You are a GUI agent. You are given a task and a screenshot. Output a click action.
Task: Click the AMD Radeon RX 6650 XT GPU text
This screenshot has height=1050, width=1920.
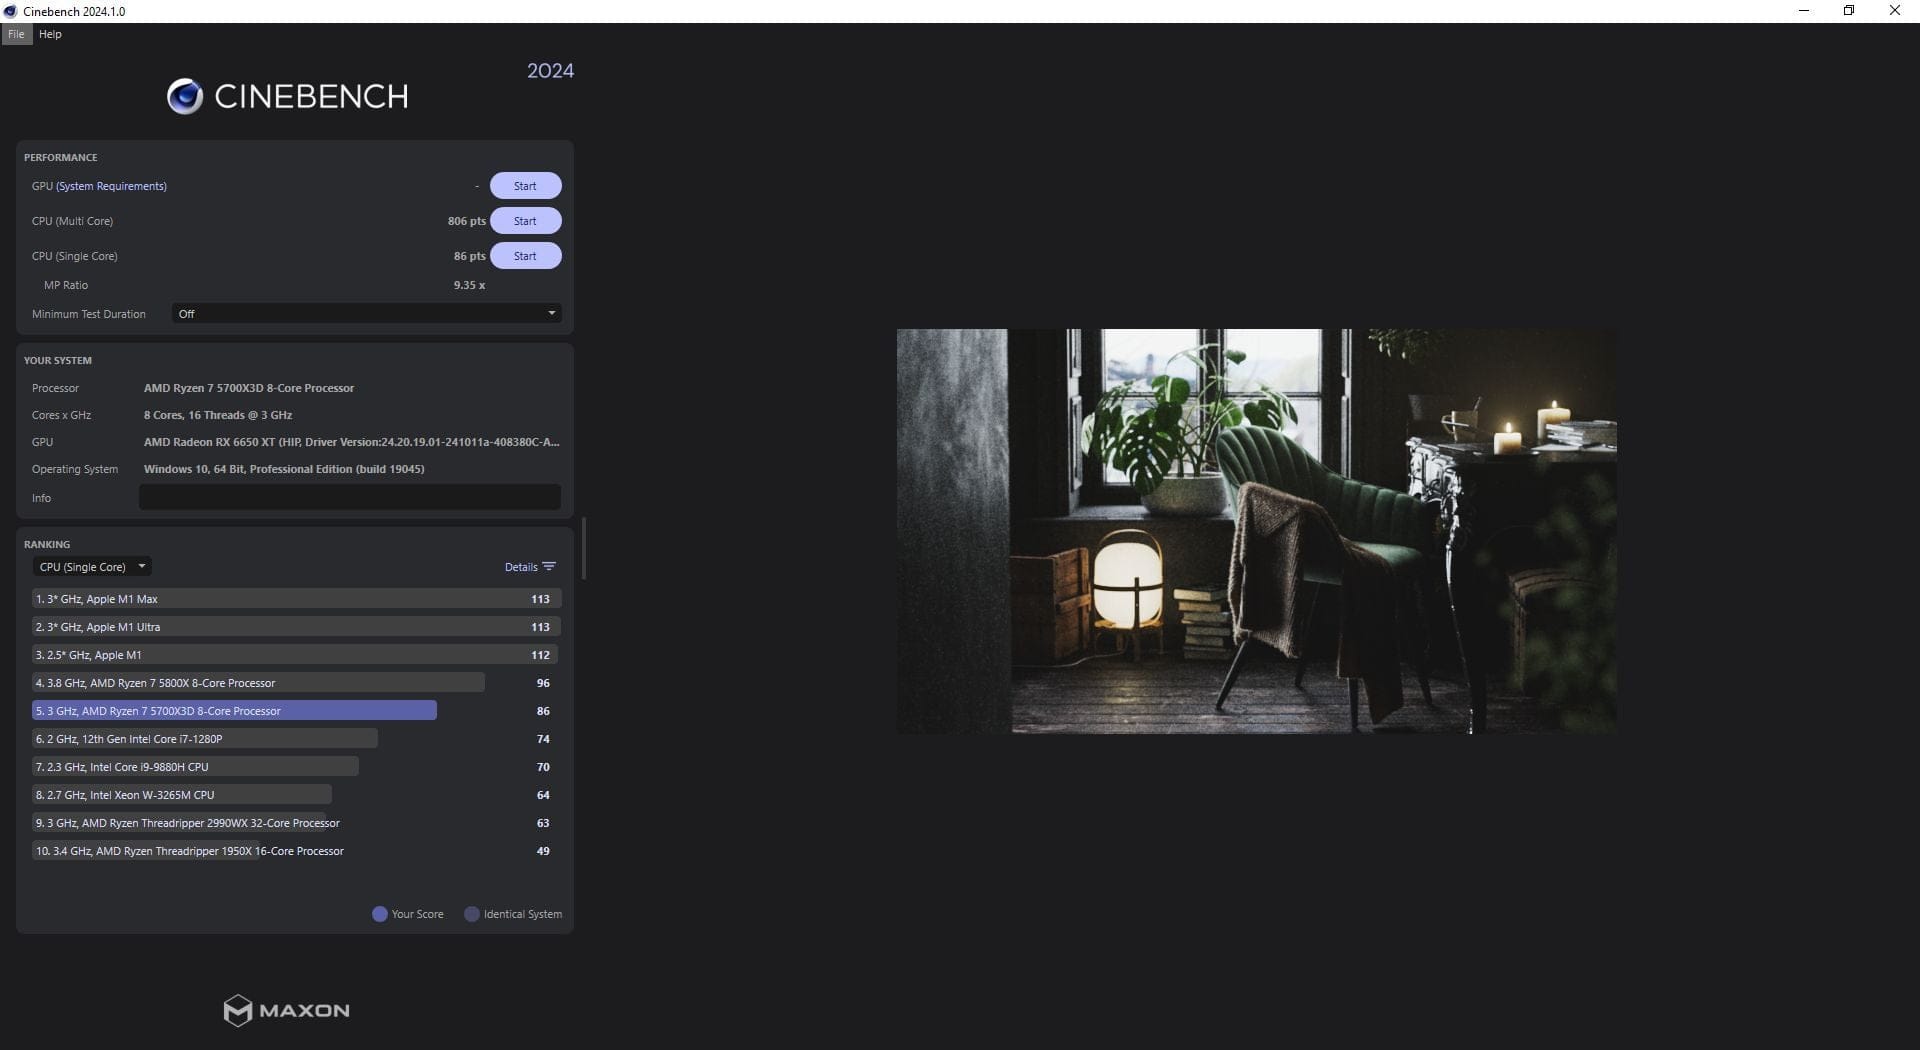351,442
